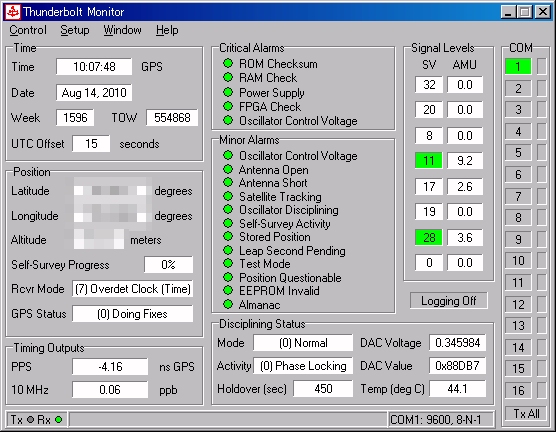Click COM port 12 button

(518, 304)
